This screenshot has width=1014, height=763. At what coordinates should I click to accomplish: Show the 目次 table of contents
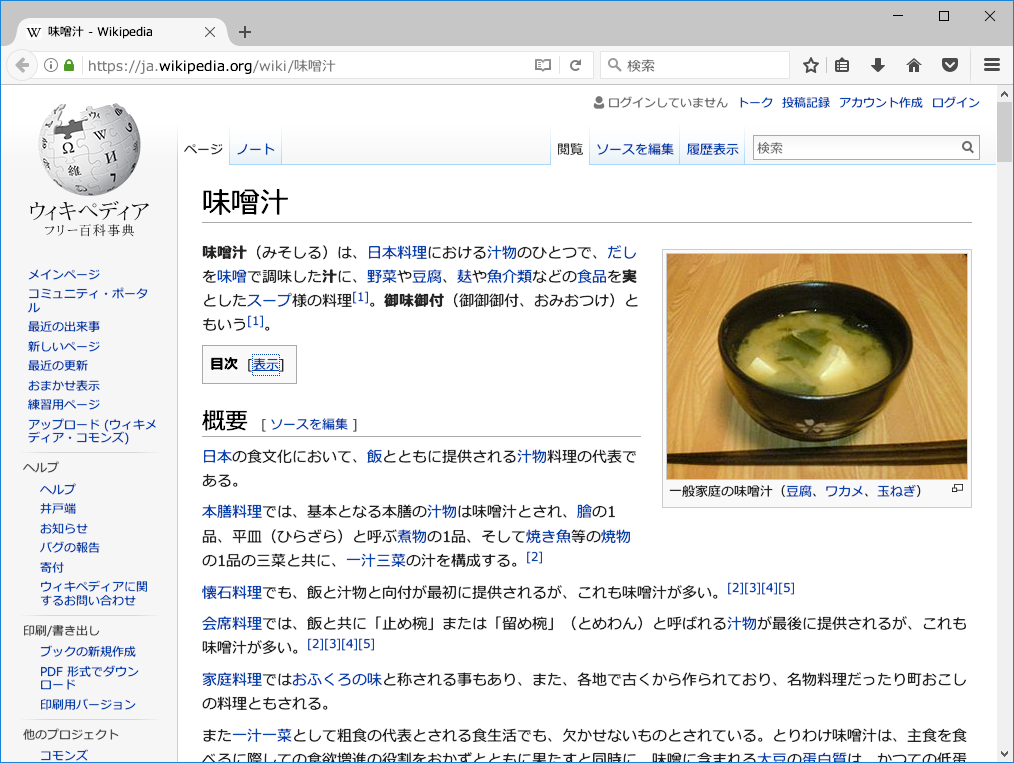pyautogui.click(x=266, y=365)
